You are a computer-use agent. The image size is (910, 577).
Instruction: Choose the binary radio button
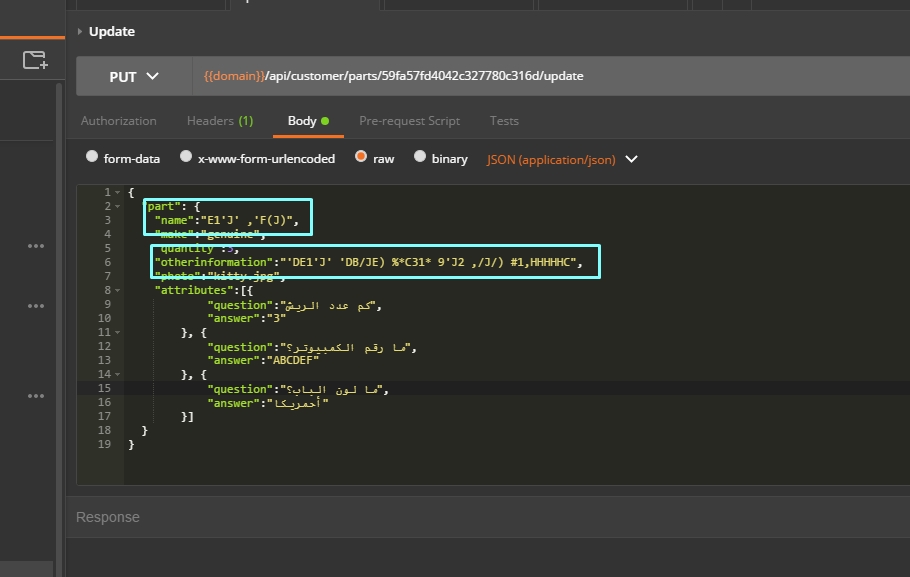coord(420,156)
